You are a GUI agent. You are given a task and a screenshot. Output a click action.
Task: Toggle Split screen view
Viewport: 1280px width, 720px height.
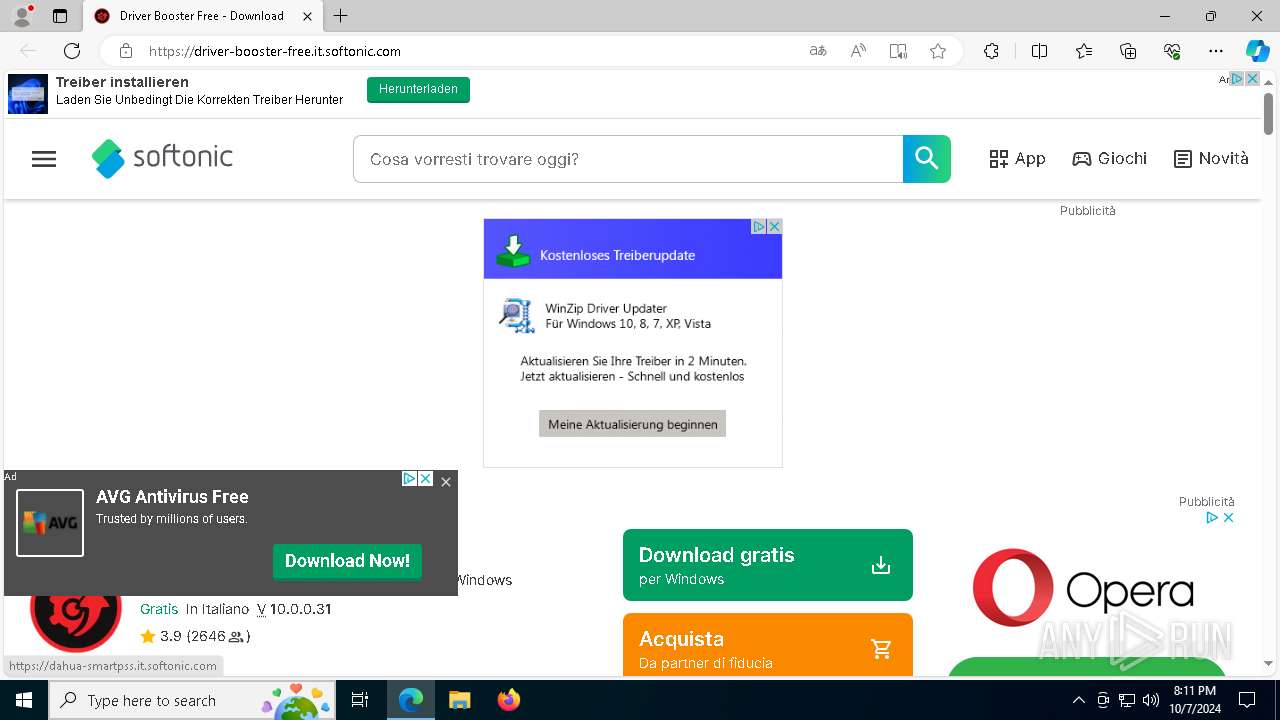(1039, 51)
